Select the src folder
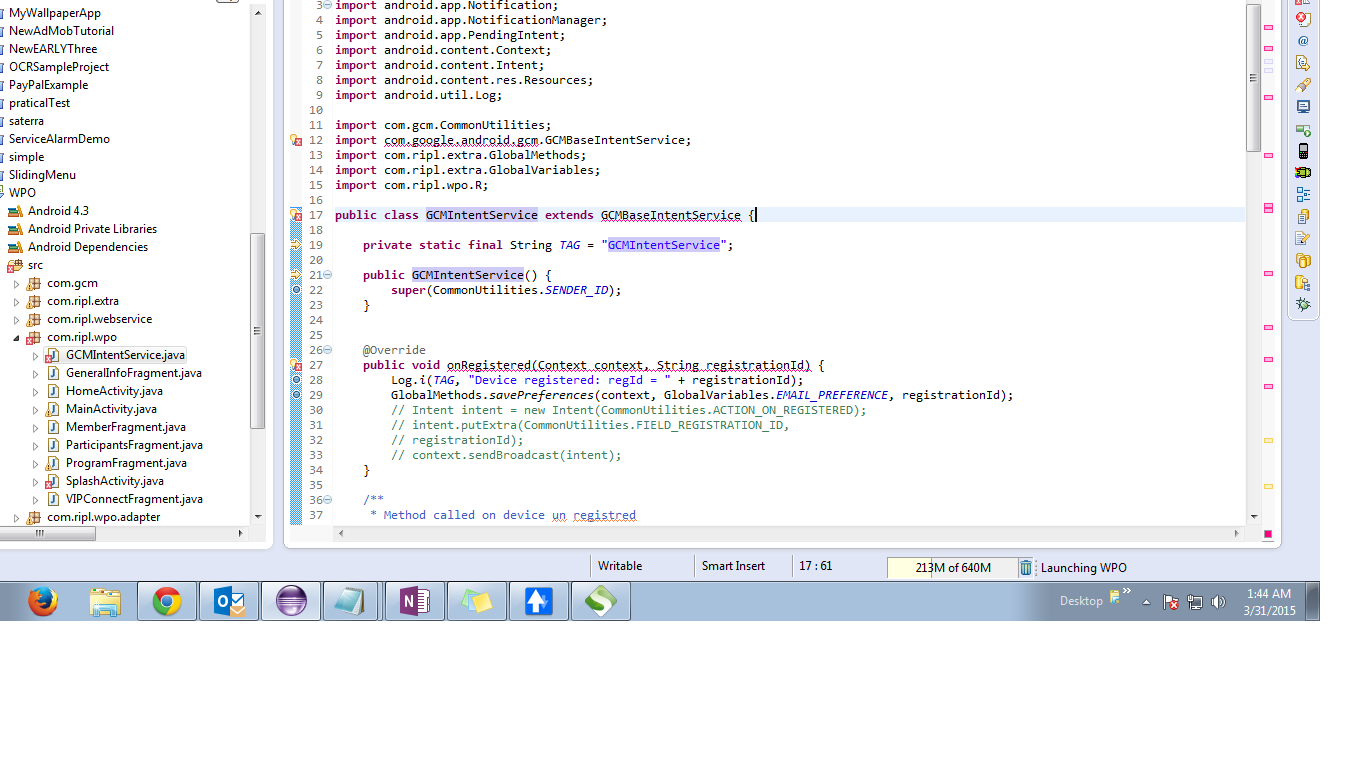The width and height of the screenshot is (1366, 768). point(35,265)
